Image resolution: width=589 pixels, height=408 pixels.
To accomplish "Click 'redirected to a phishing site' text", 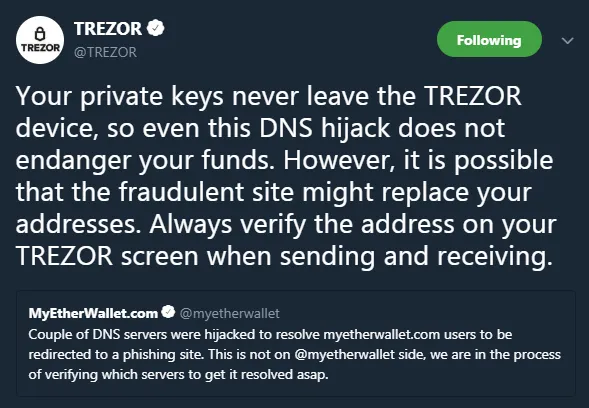I will [x=116, y=355].
